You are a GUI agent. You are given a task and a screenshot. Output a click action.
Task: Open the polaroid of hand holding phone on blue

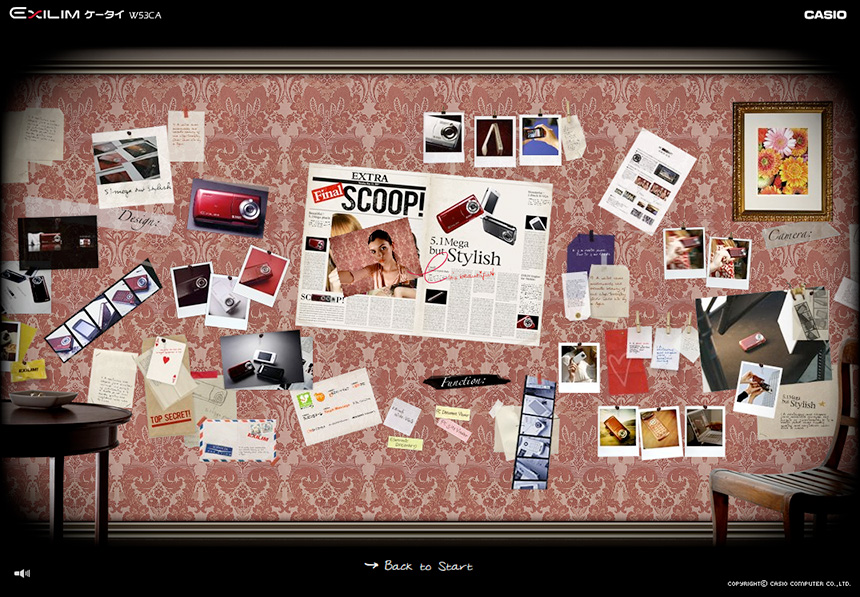click(x=540, y=140)
